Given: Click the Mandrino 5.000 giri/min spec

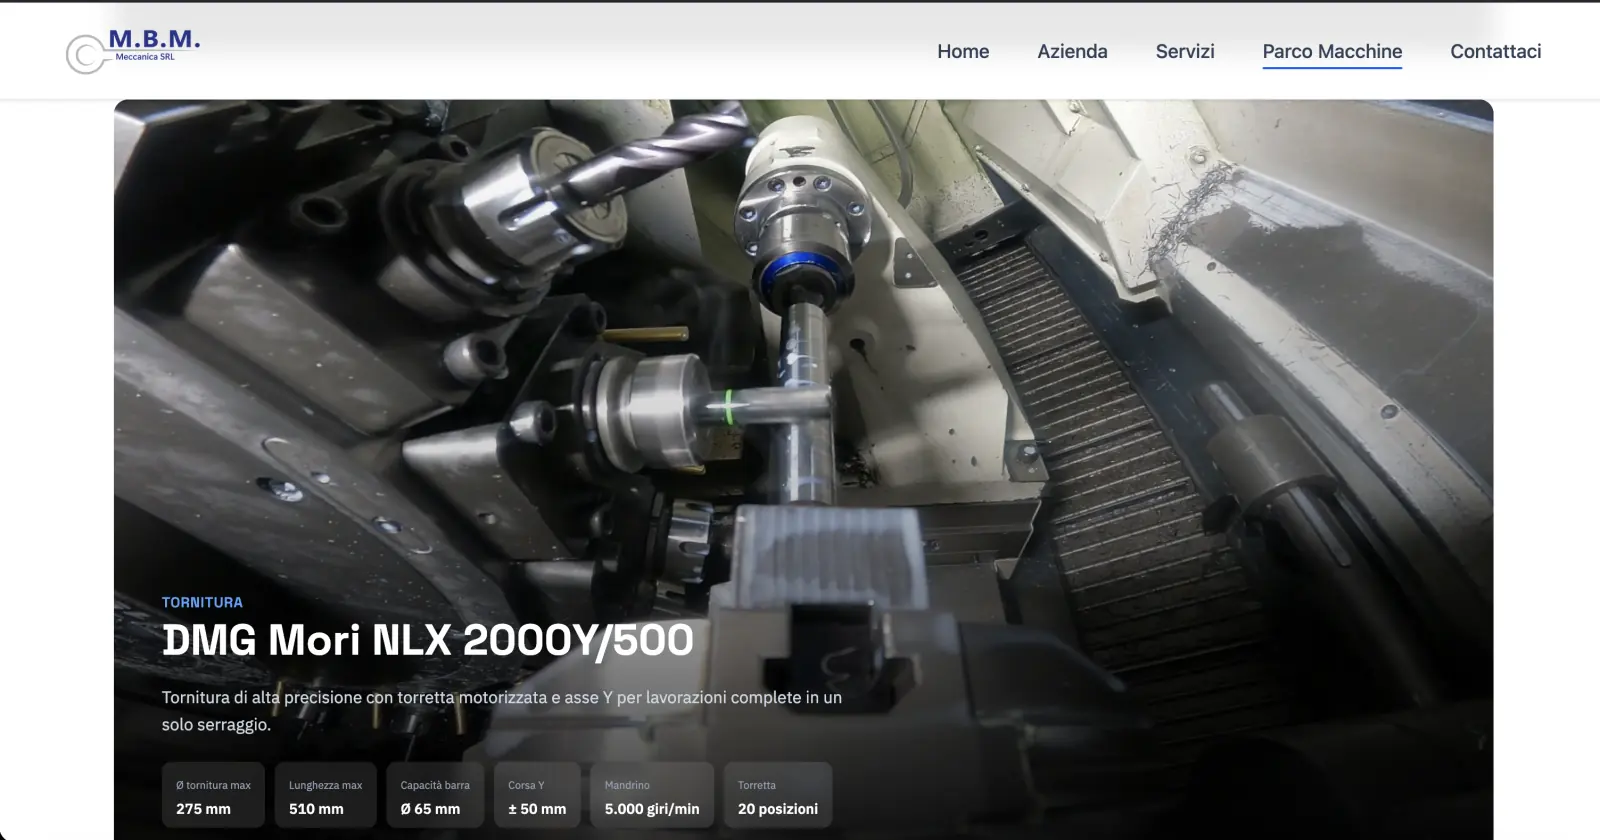Looking at the screenshot, I should click(652, 796).
